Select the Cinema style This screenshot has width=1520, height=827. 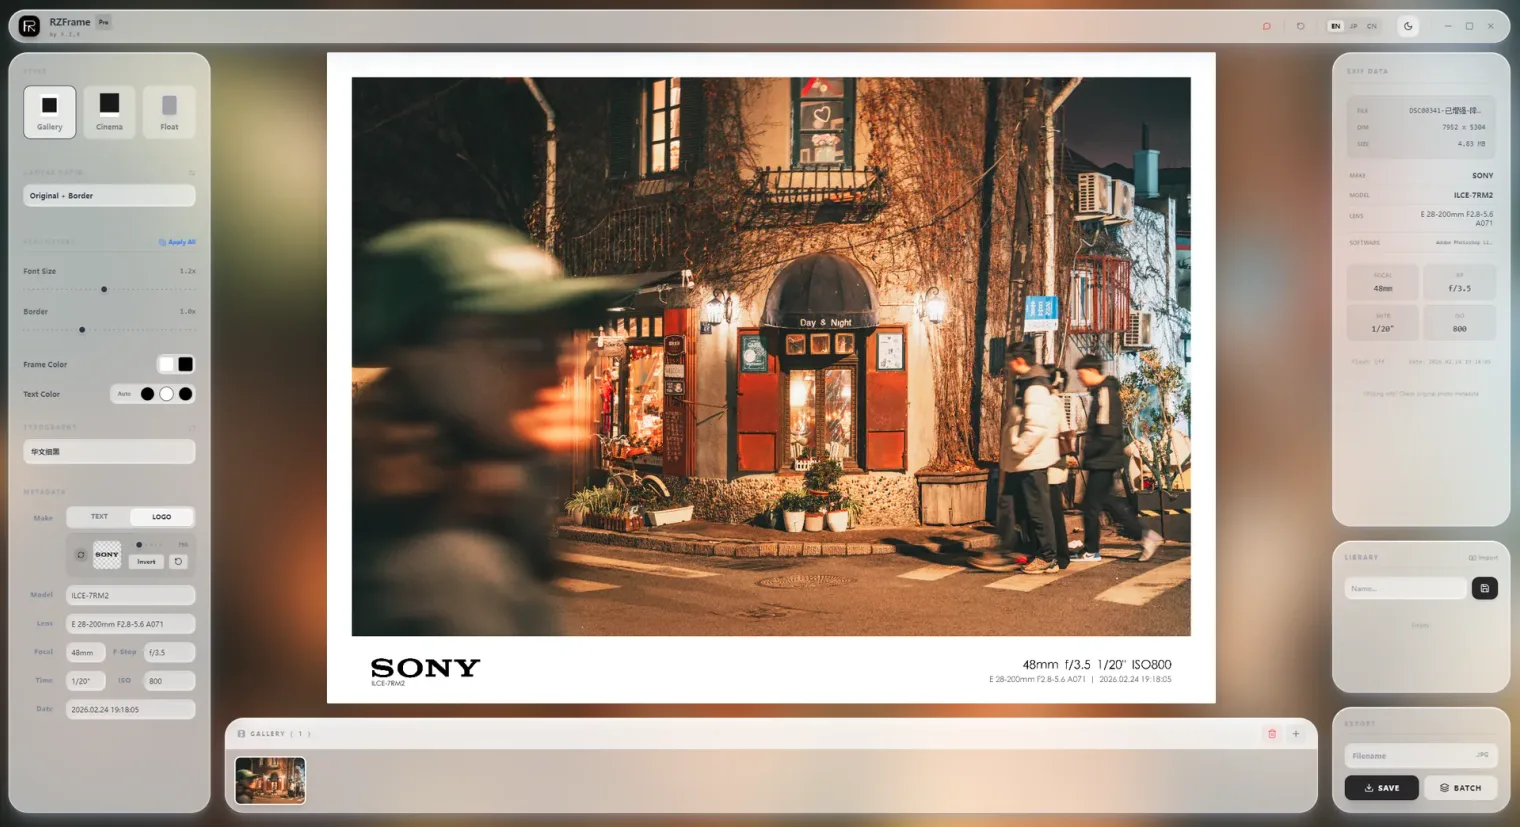click(109, 111)
